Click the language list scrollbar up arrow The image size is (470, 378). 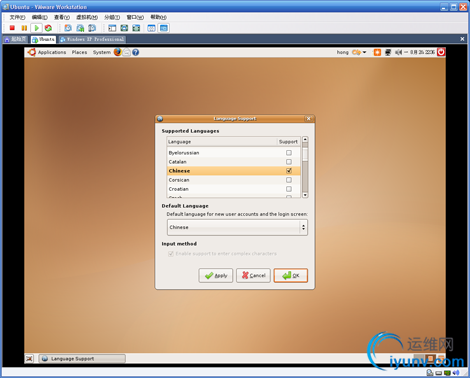click(305, 139)
